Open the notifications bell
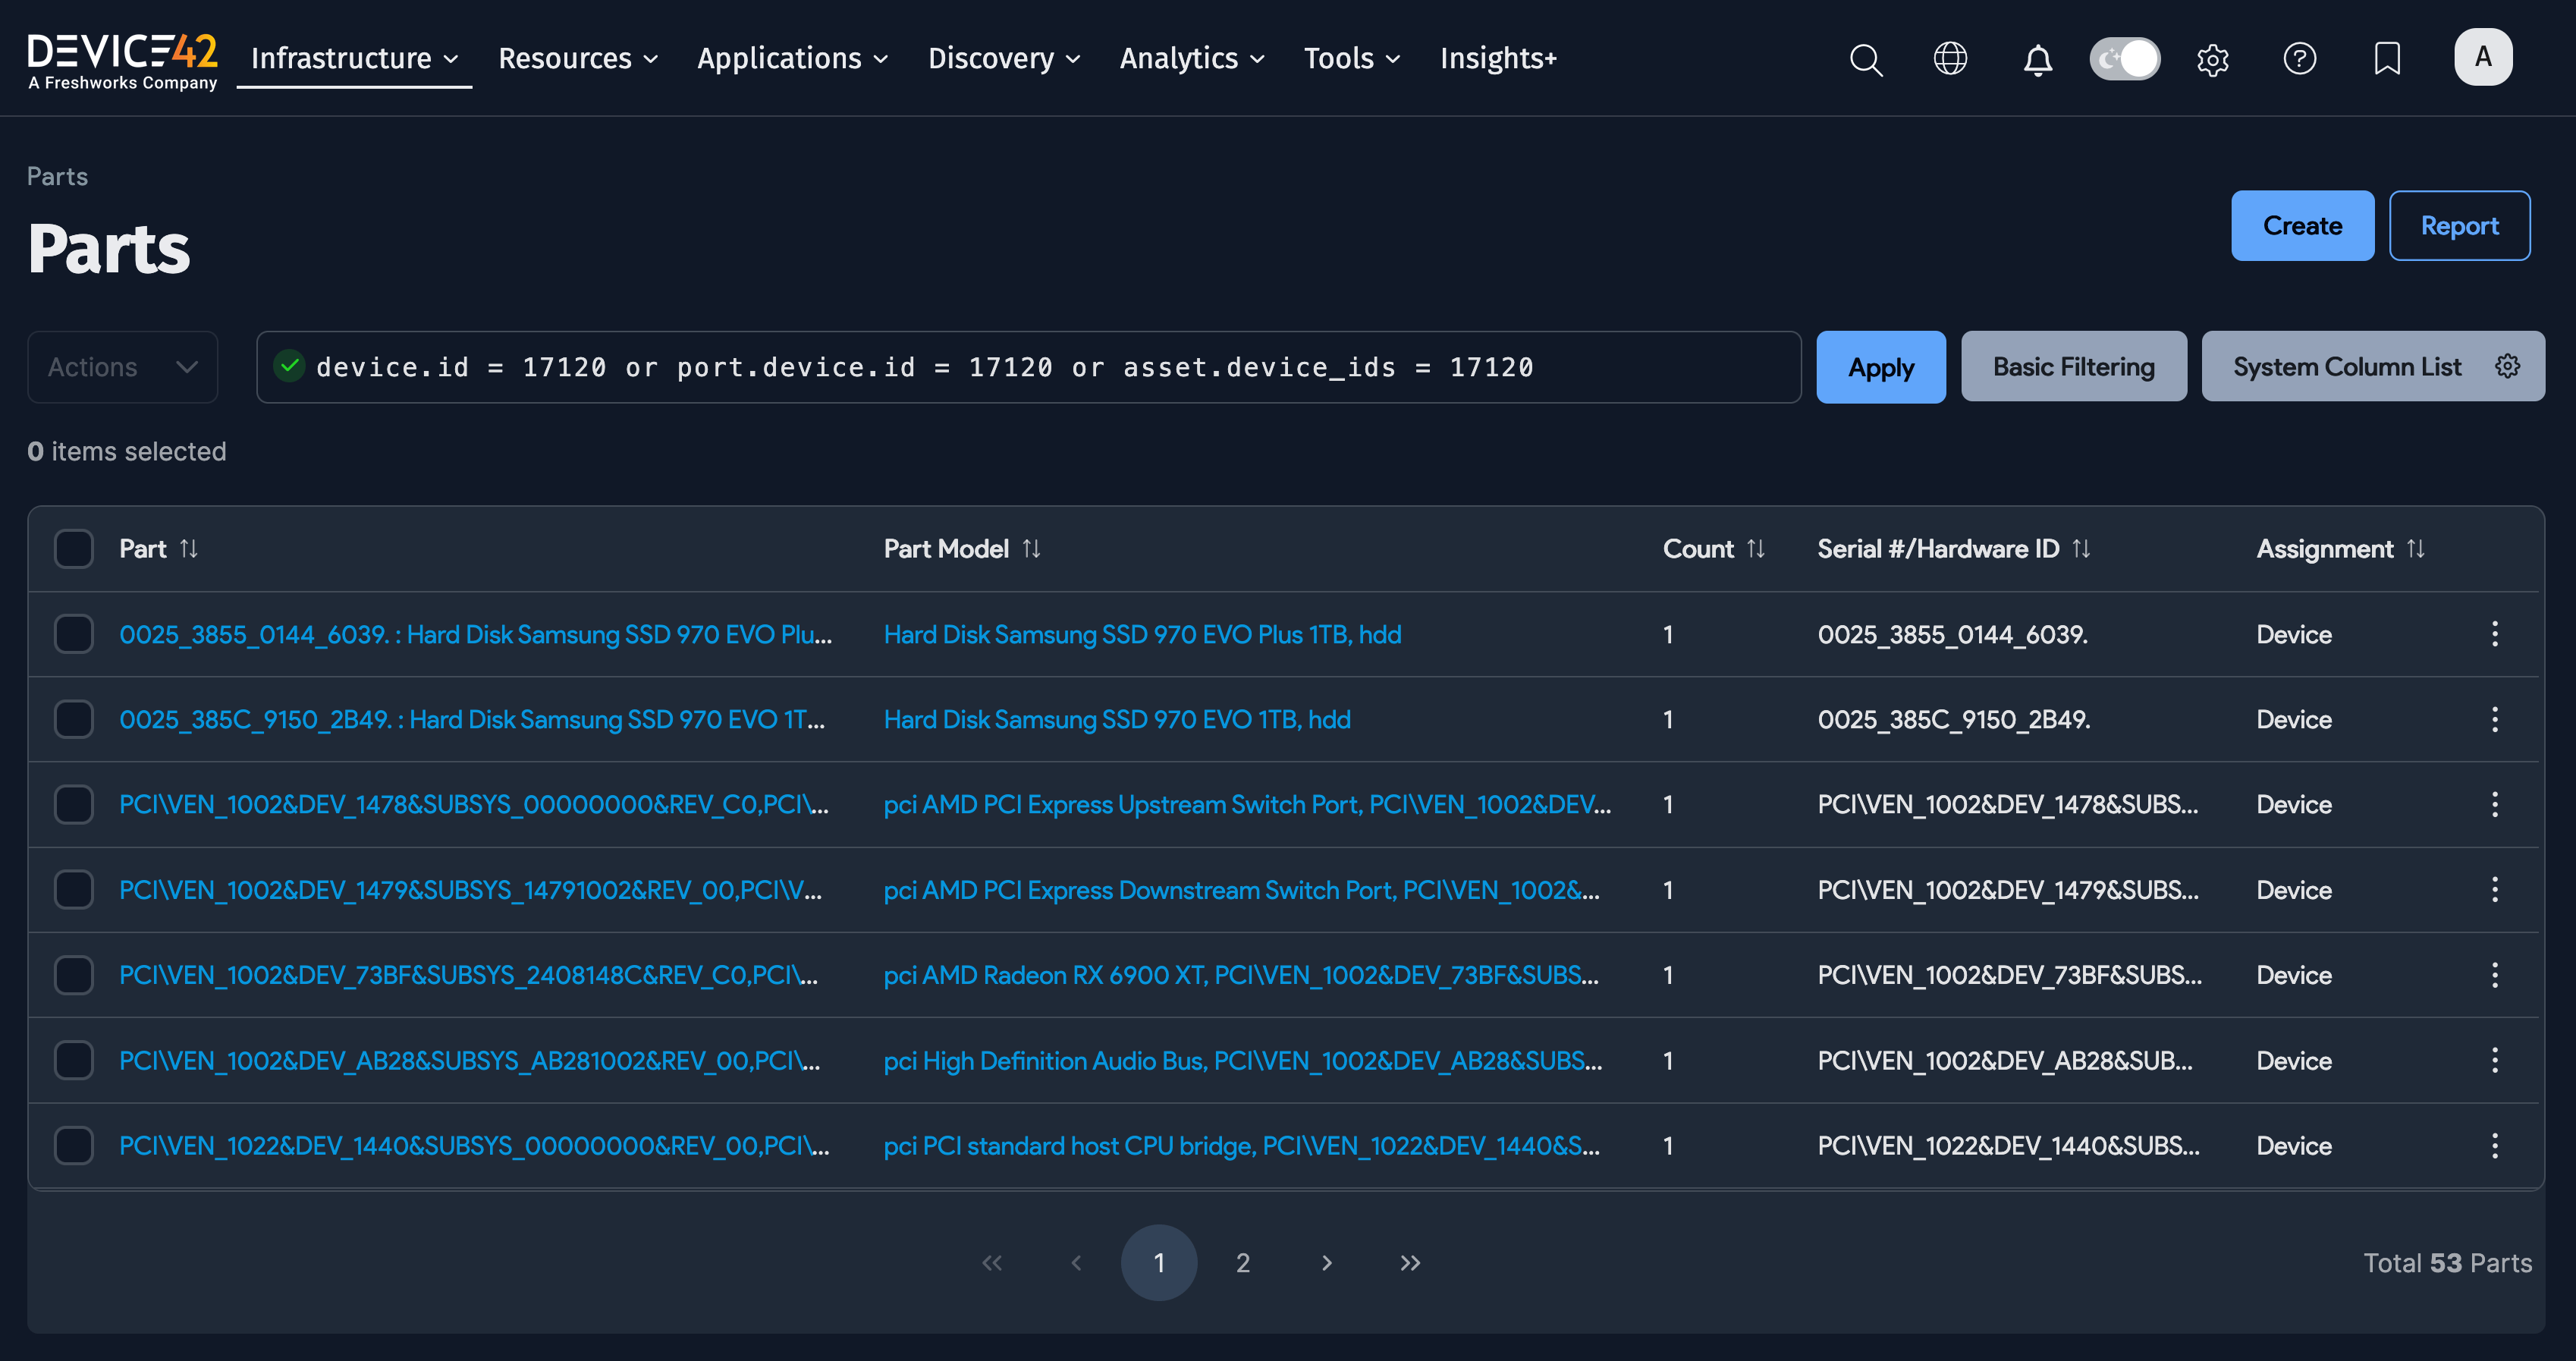Image resolution: width=2576 pixels, height=1361 pixels. [x=2037, y=60]
